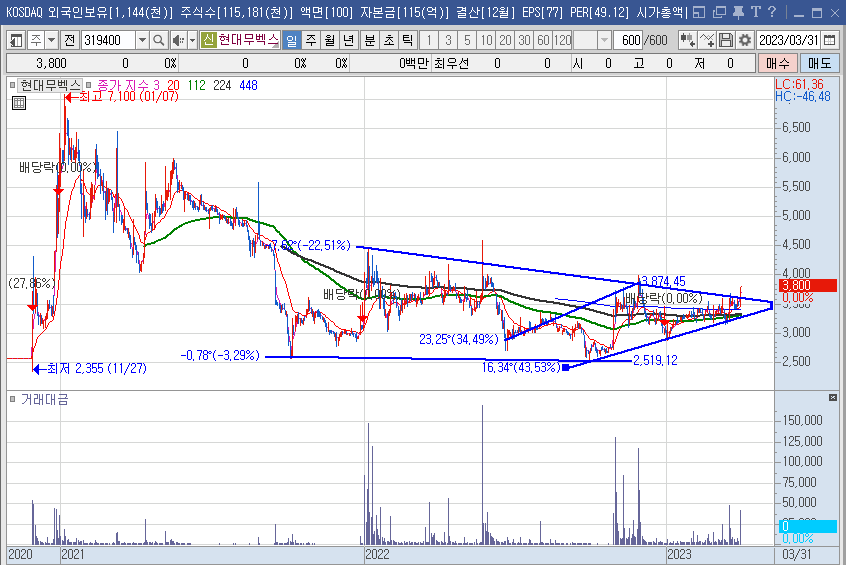The width and height of the screenshot is (846, 565).
Task: Choose the 30 interval button
Action: tap(524, 40)
